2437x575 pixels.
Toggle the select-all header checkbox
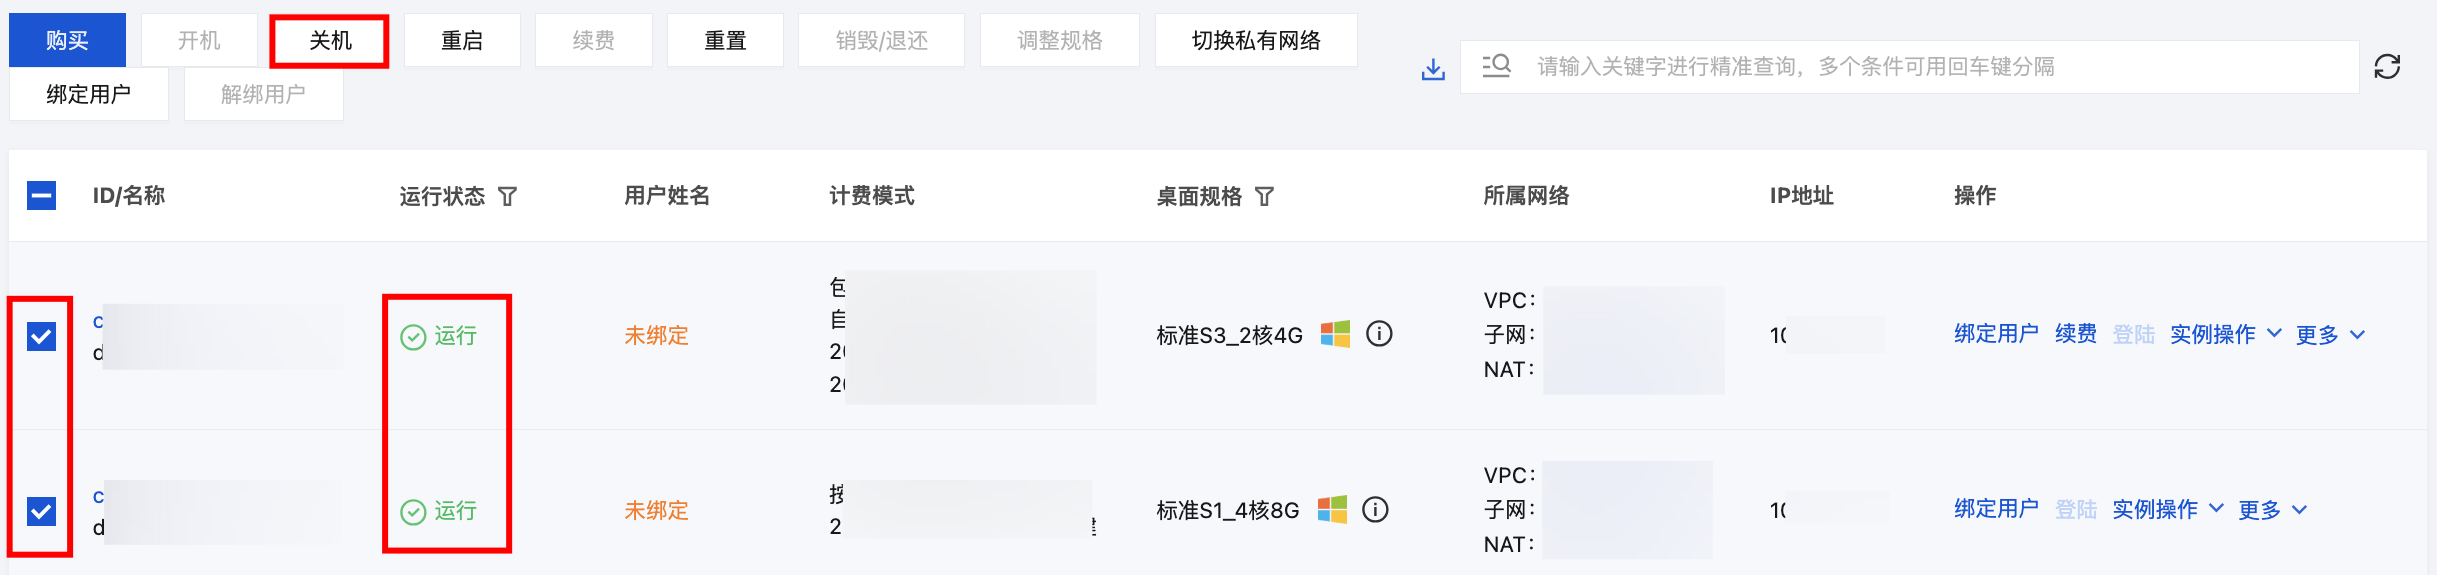click(41, 195)
